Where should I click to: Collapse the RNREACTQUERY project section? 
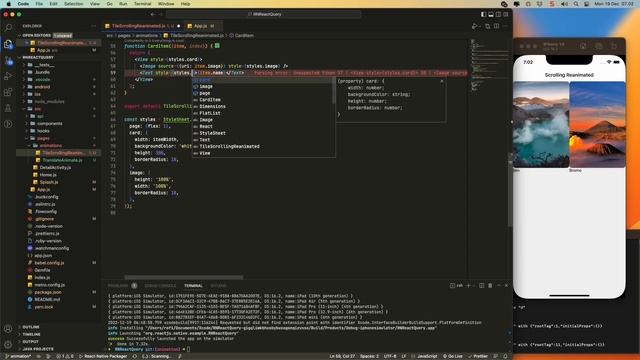tap(38, 58)
